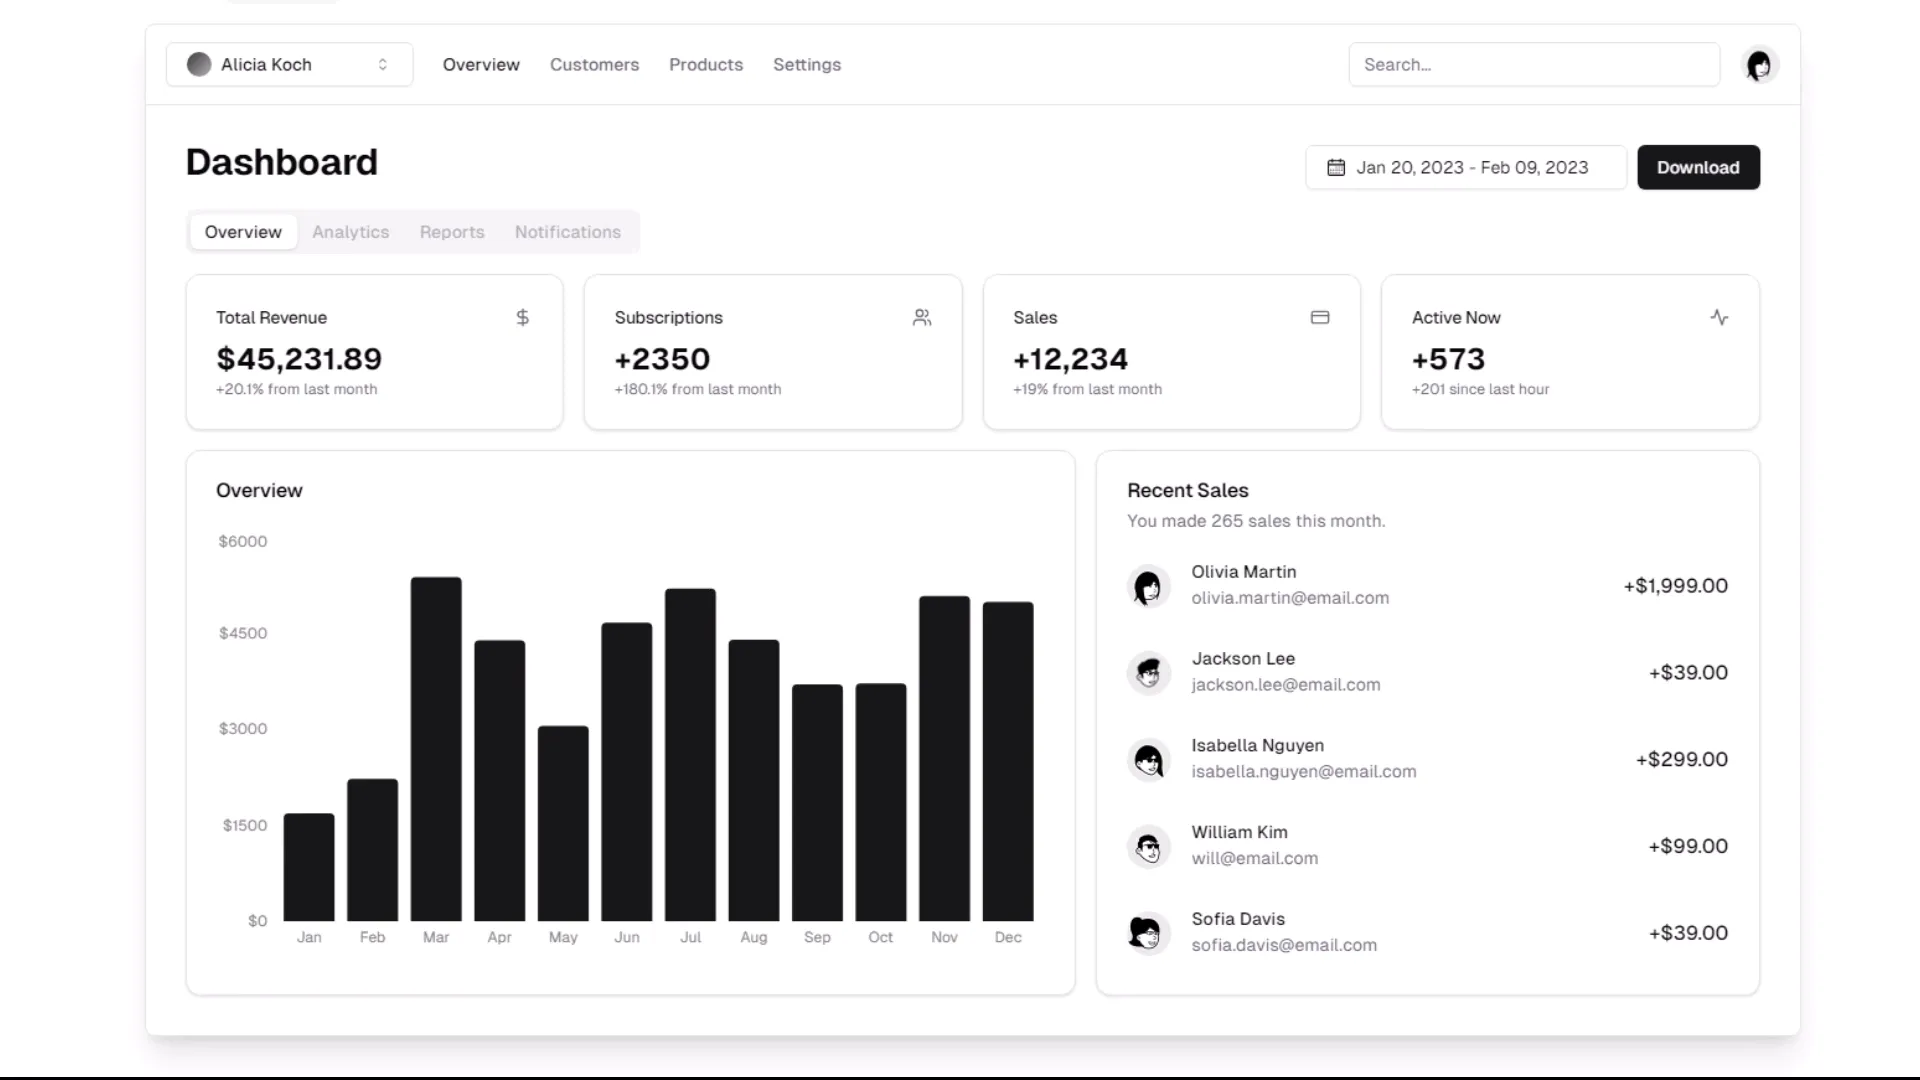Click the March bar in Overview chart

click(436, 750)
